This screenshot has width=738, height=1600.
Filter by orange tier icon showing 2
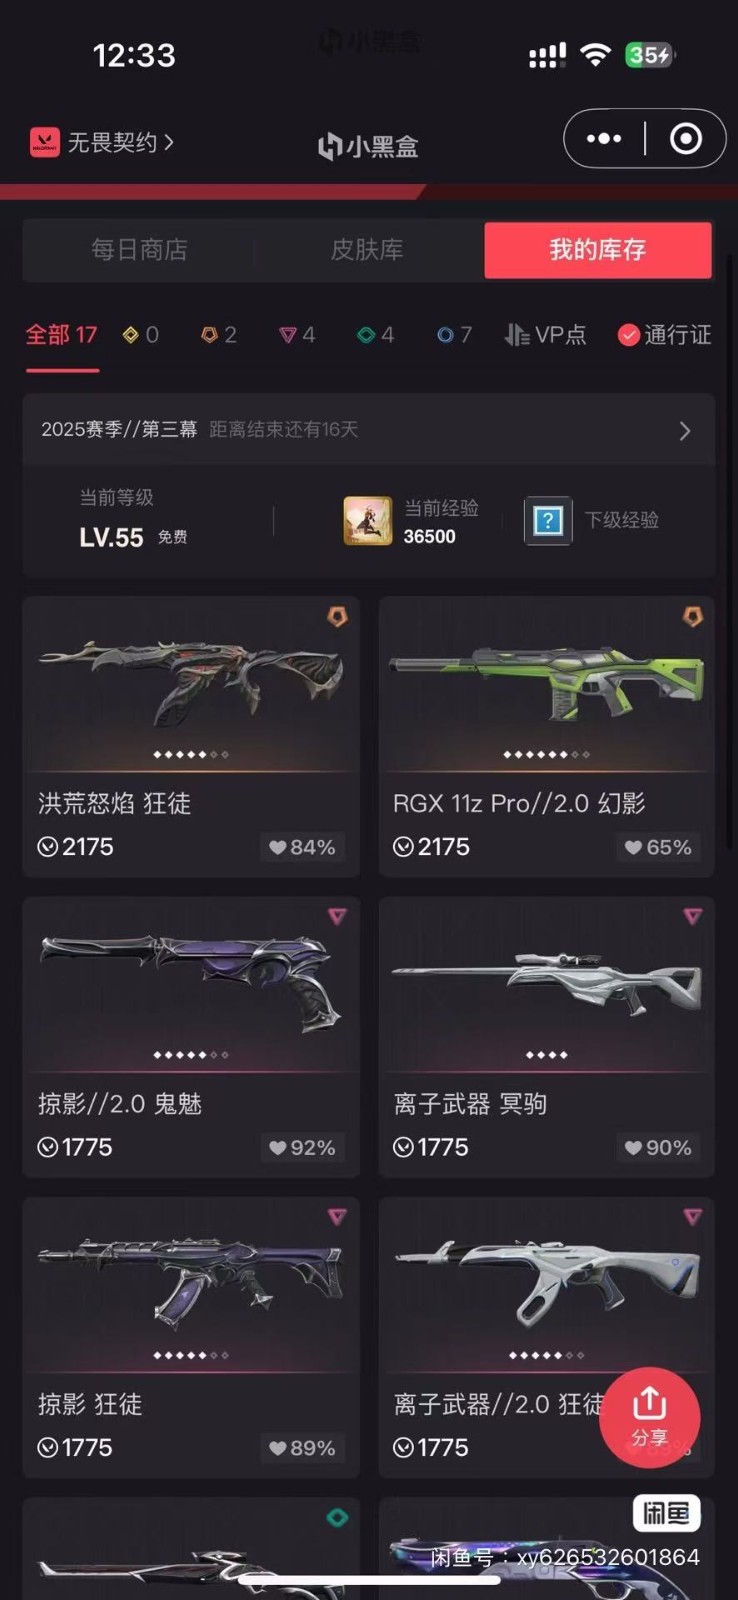pos(219,335)
